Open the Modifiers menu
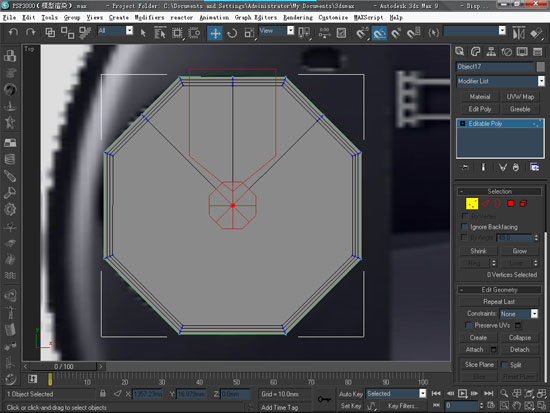The image size is (550, 413). tap(149, 17)
